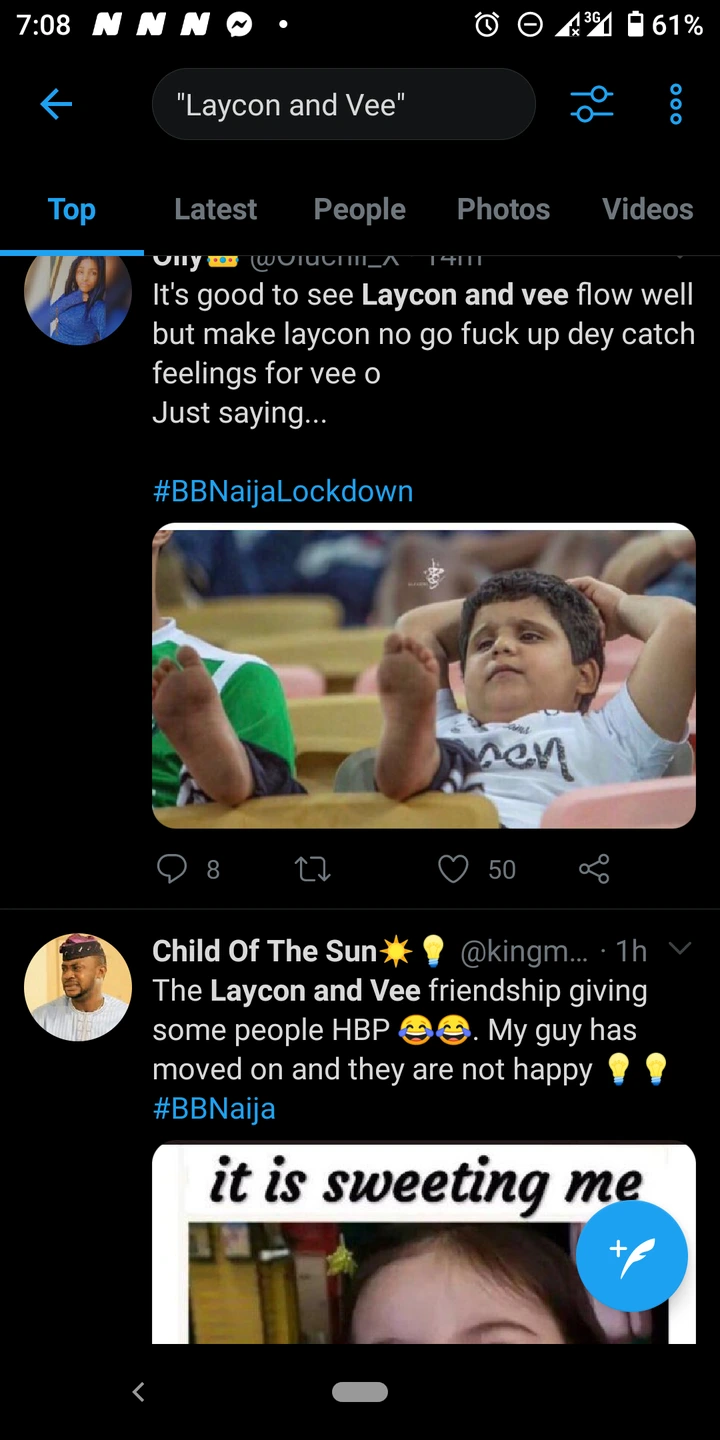View the boy relaxing meme image
The width and height of the screenshot is (720, 1440).
coord(424,676)
